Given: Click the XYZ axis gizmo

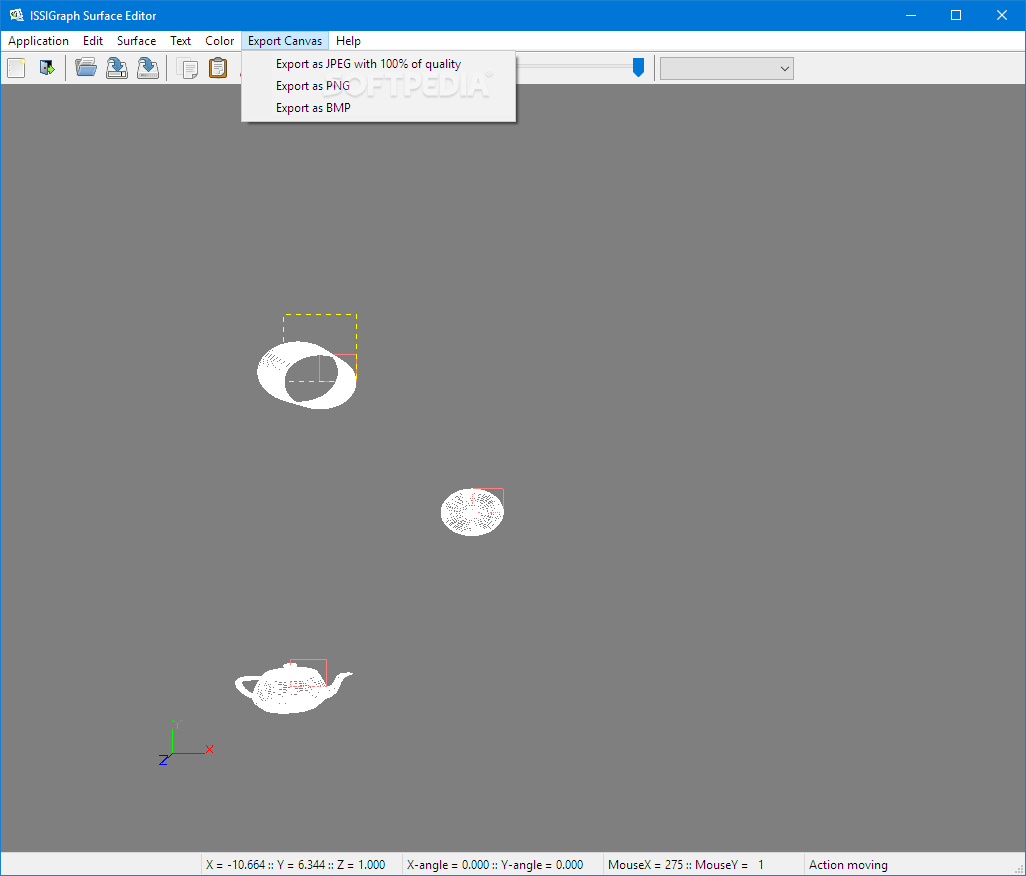Looking at the screenshot, I should pos(186,743).
